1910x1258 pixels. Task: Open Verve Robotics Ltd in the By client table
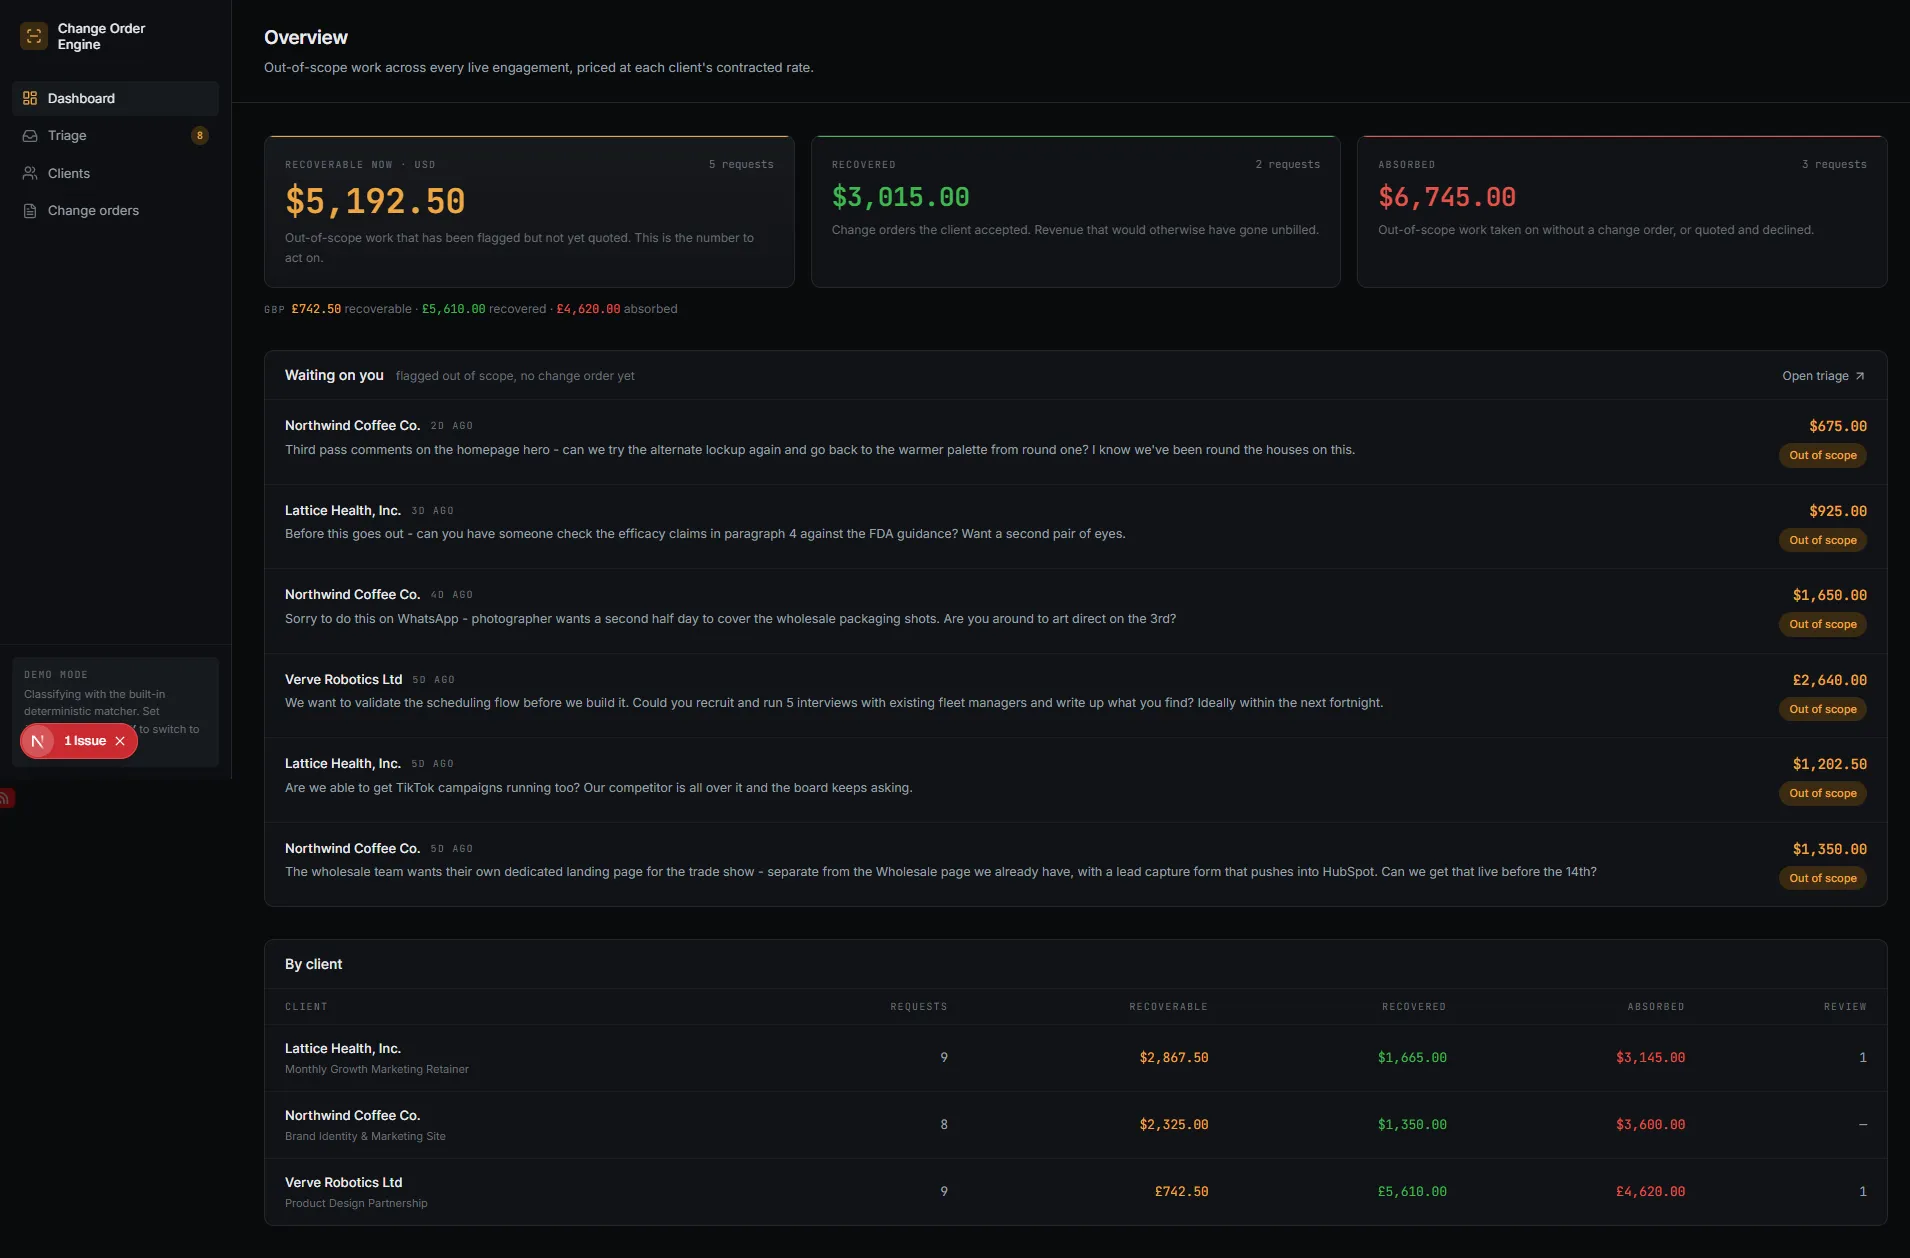343,1182
